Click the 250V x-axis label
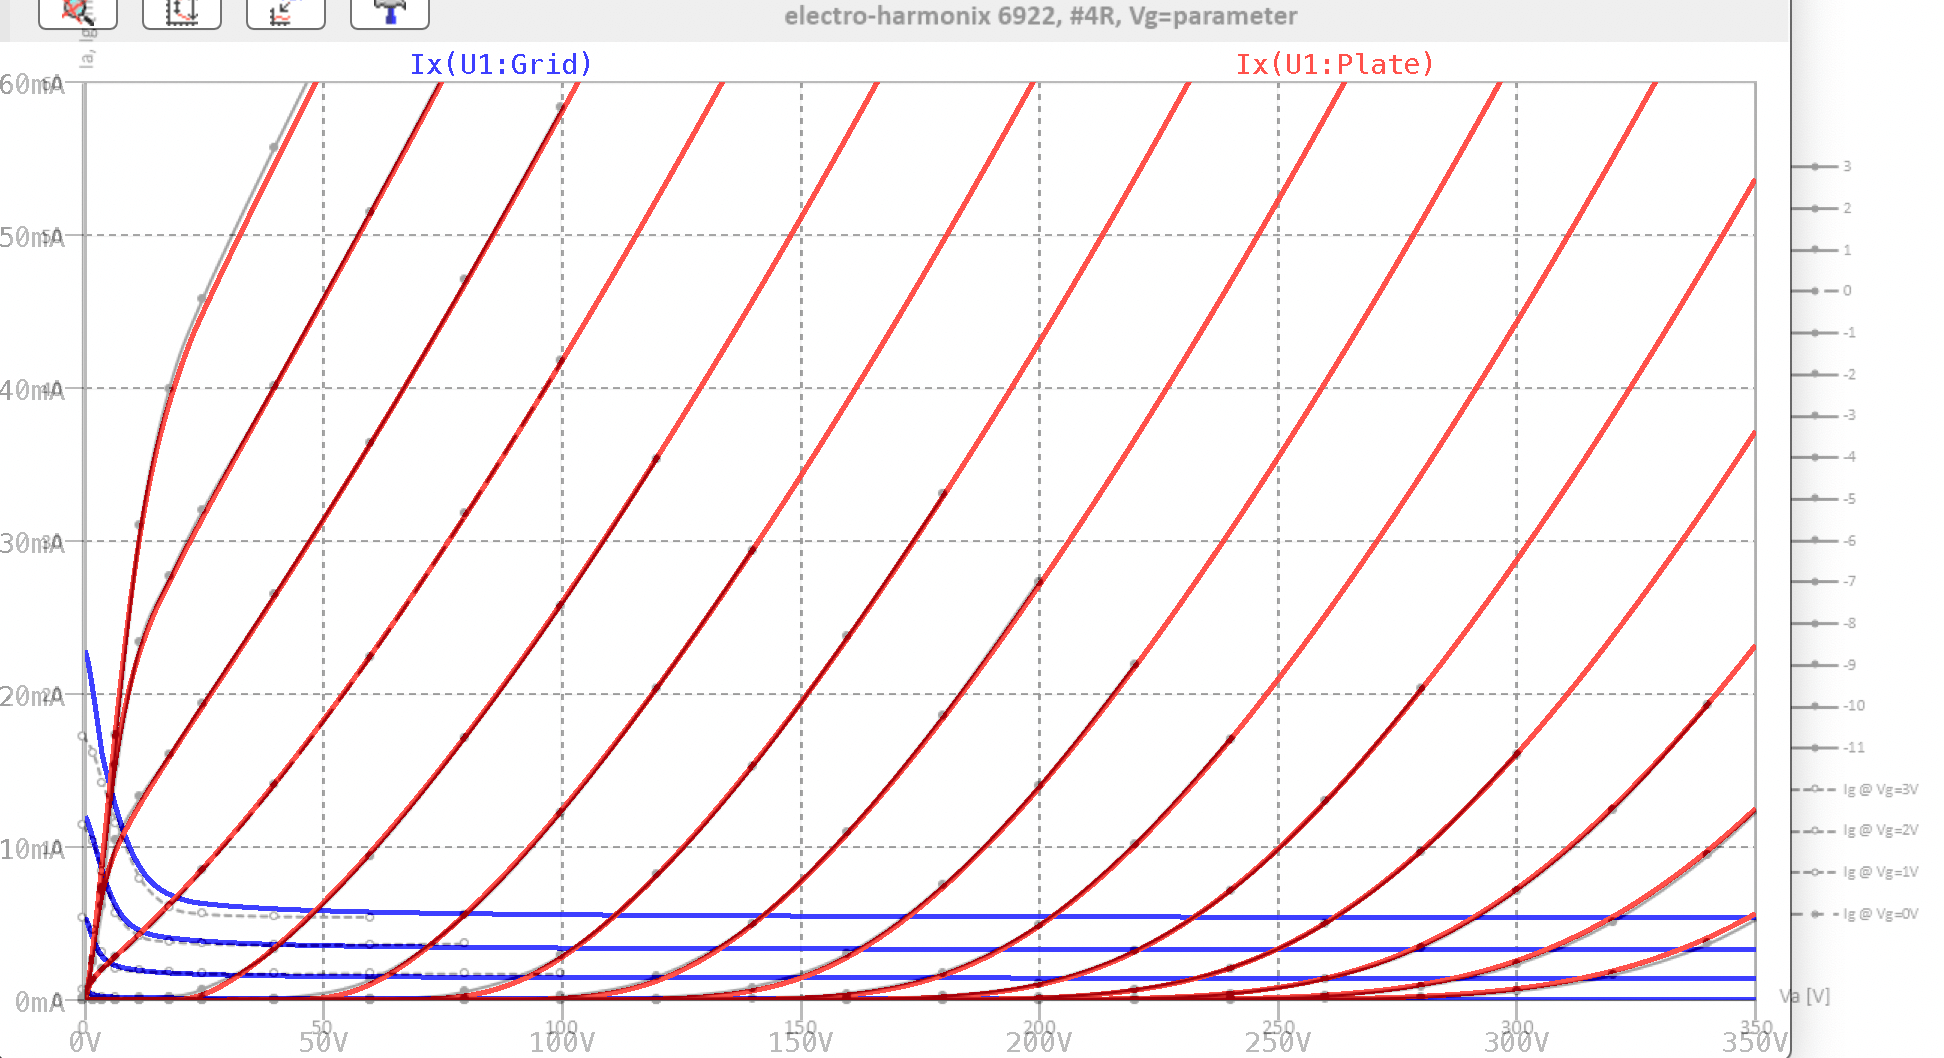Image resolution: width=1944 pixels, height=1058 pixels. point(1278,1042)
